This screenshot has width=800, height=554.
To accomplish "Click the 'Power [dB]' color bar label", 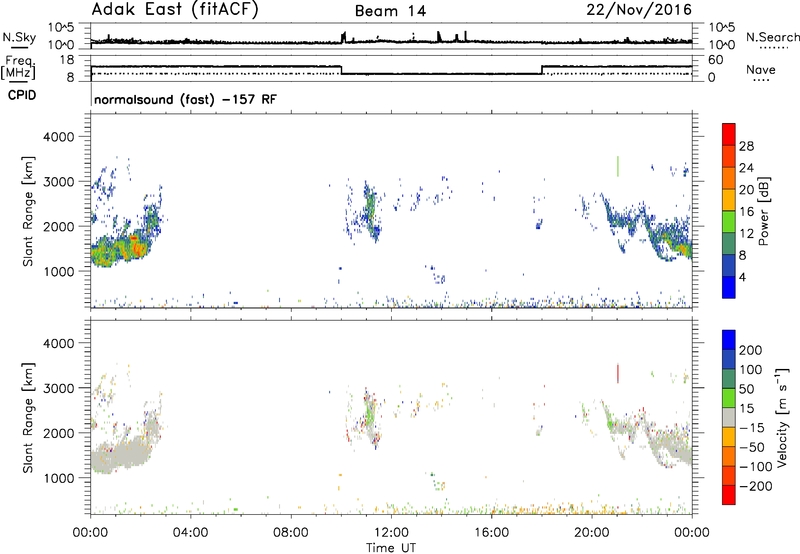I will (x=764, y=211).
